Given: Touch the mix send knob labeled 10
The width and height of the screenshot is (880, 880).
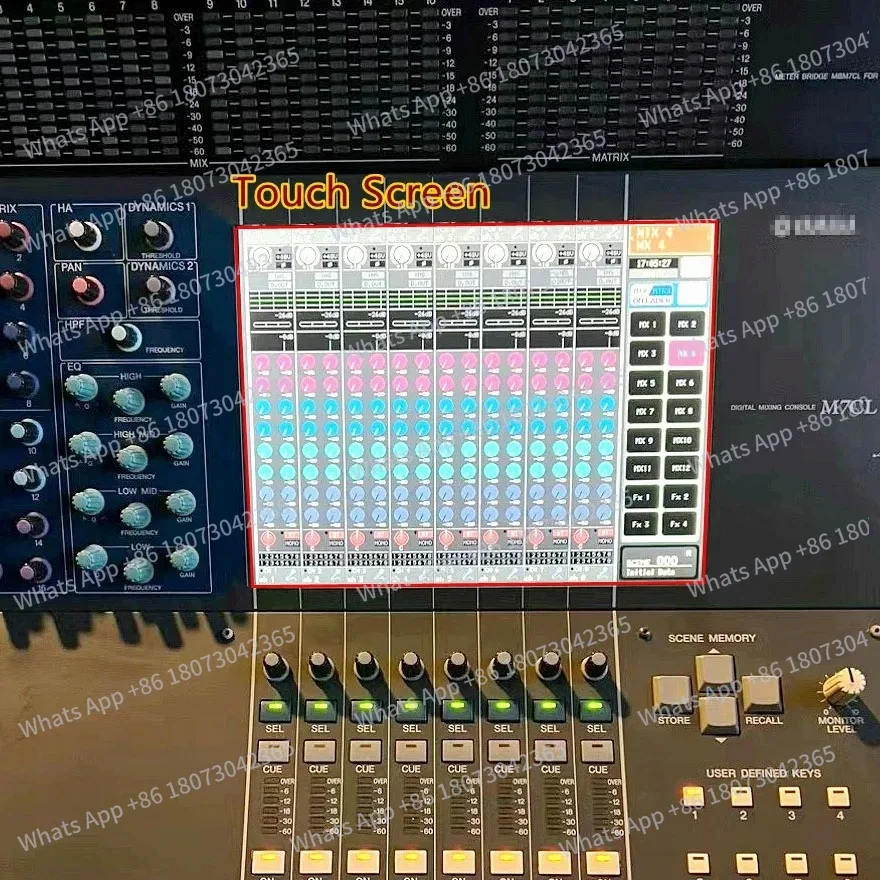Looking at the screenshot, I should [26, 433].
